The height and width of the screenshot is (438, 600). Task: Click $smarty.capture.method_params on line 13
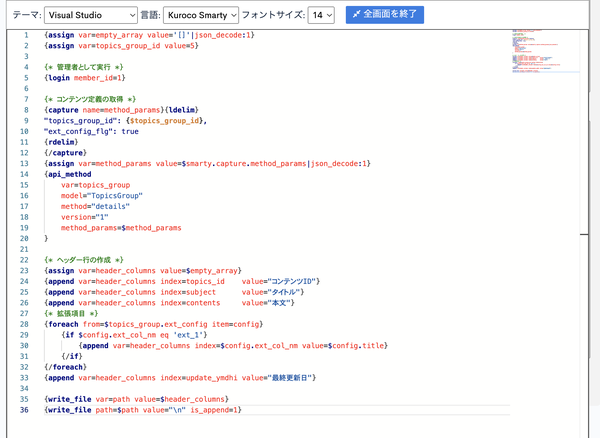point(244,164)
